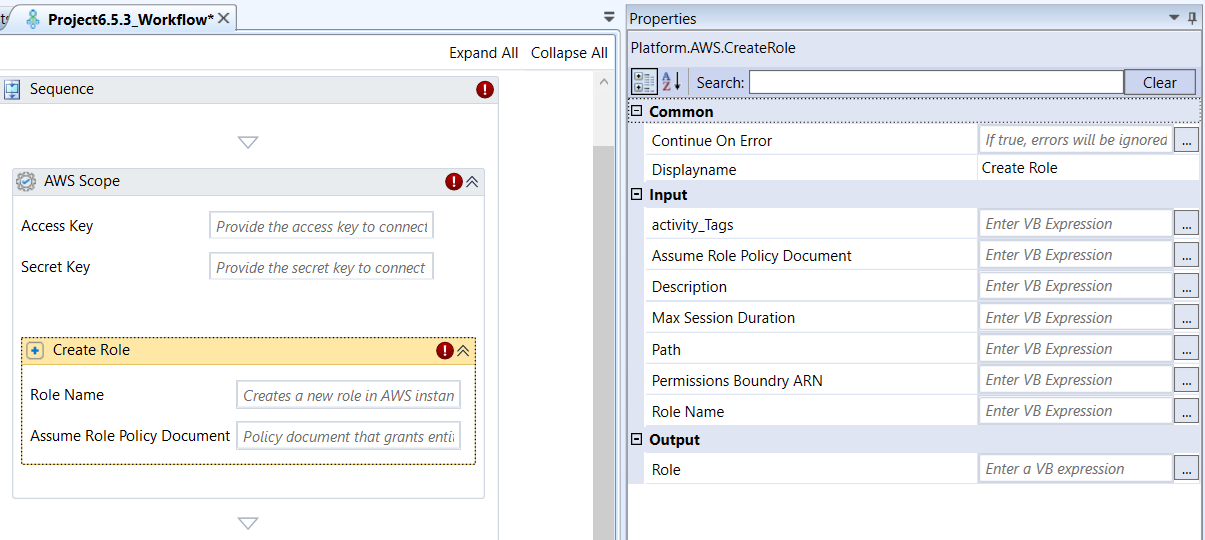Click the Create Role error indicator icon
The width and height of the screenshot is (1205, 540).
pos(445,351)
